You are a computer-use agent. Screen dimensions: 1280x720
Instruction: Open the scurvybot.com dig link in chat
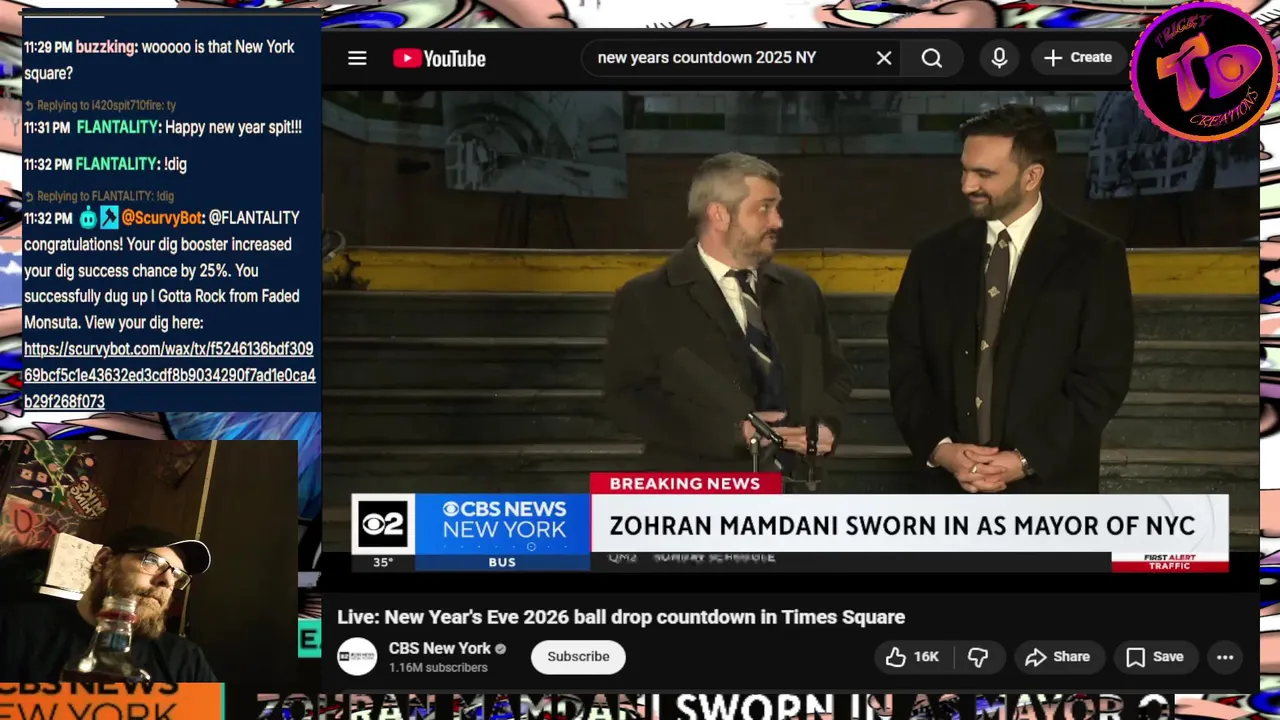[x=169, y=375]
